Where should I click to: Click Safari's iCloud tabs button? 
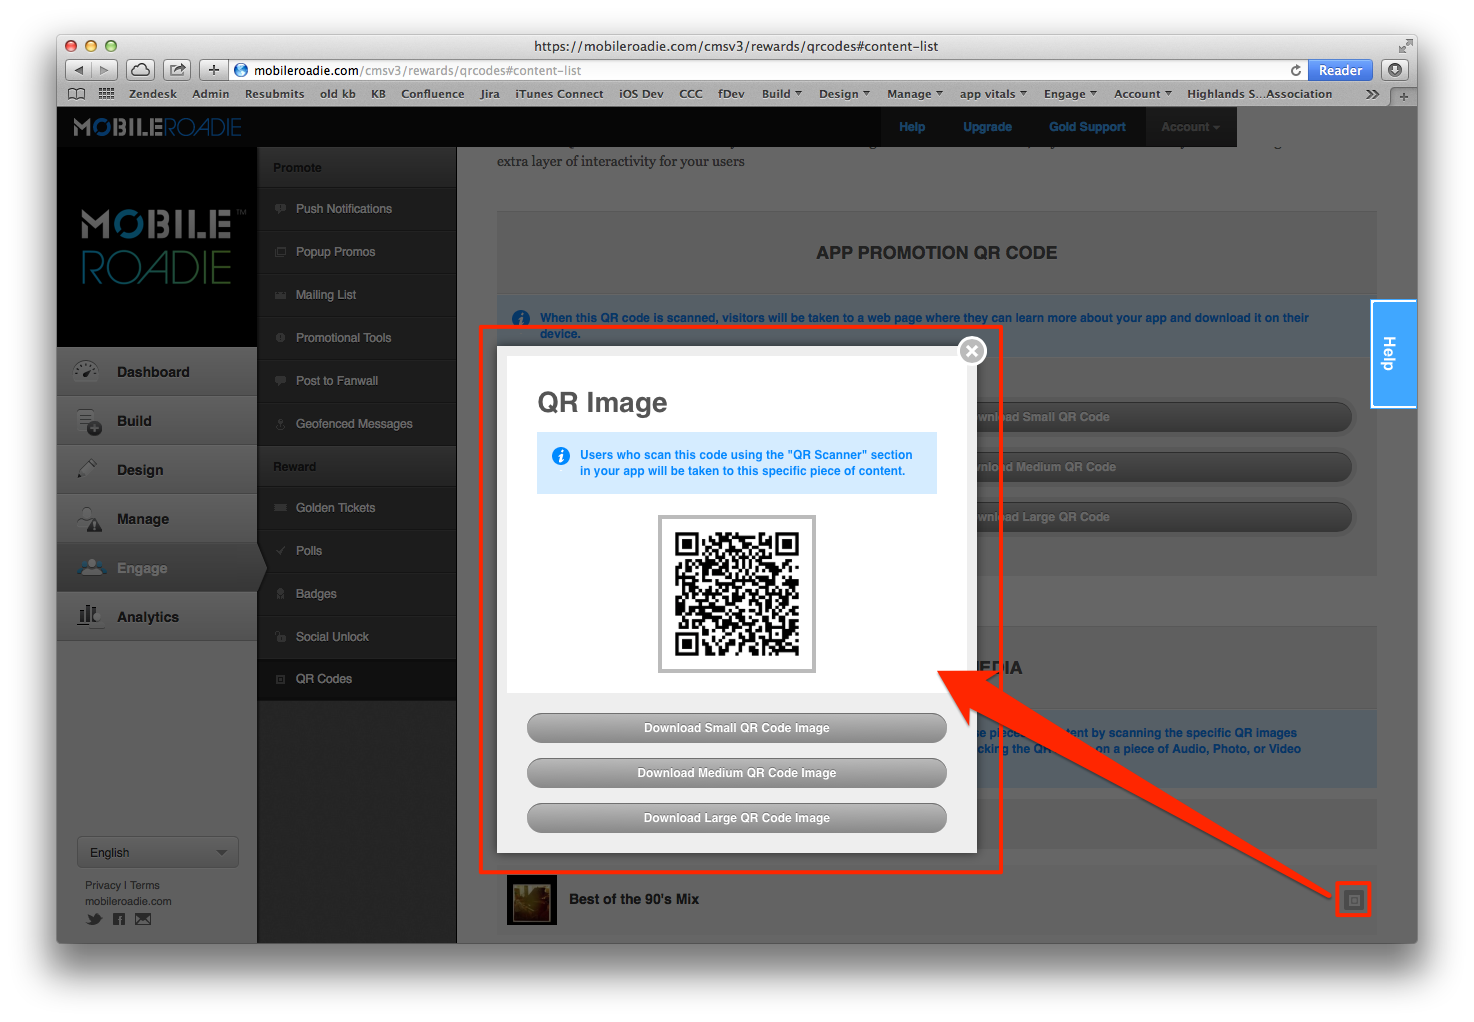pyautogui.click(x=141, y=70)
